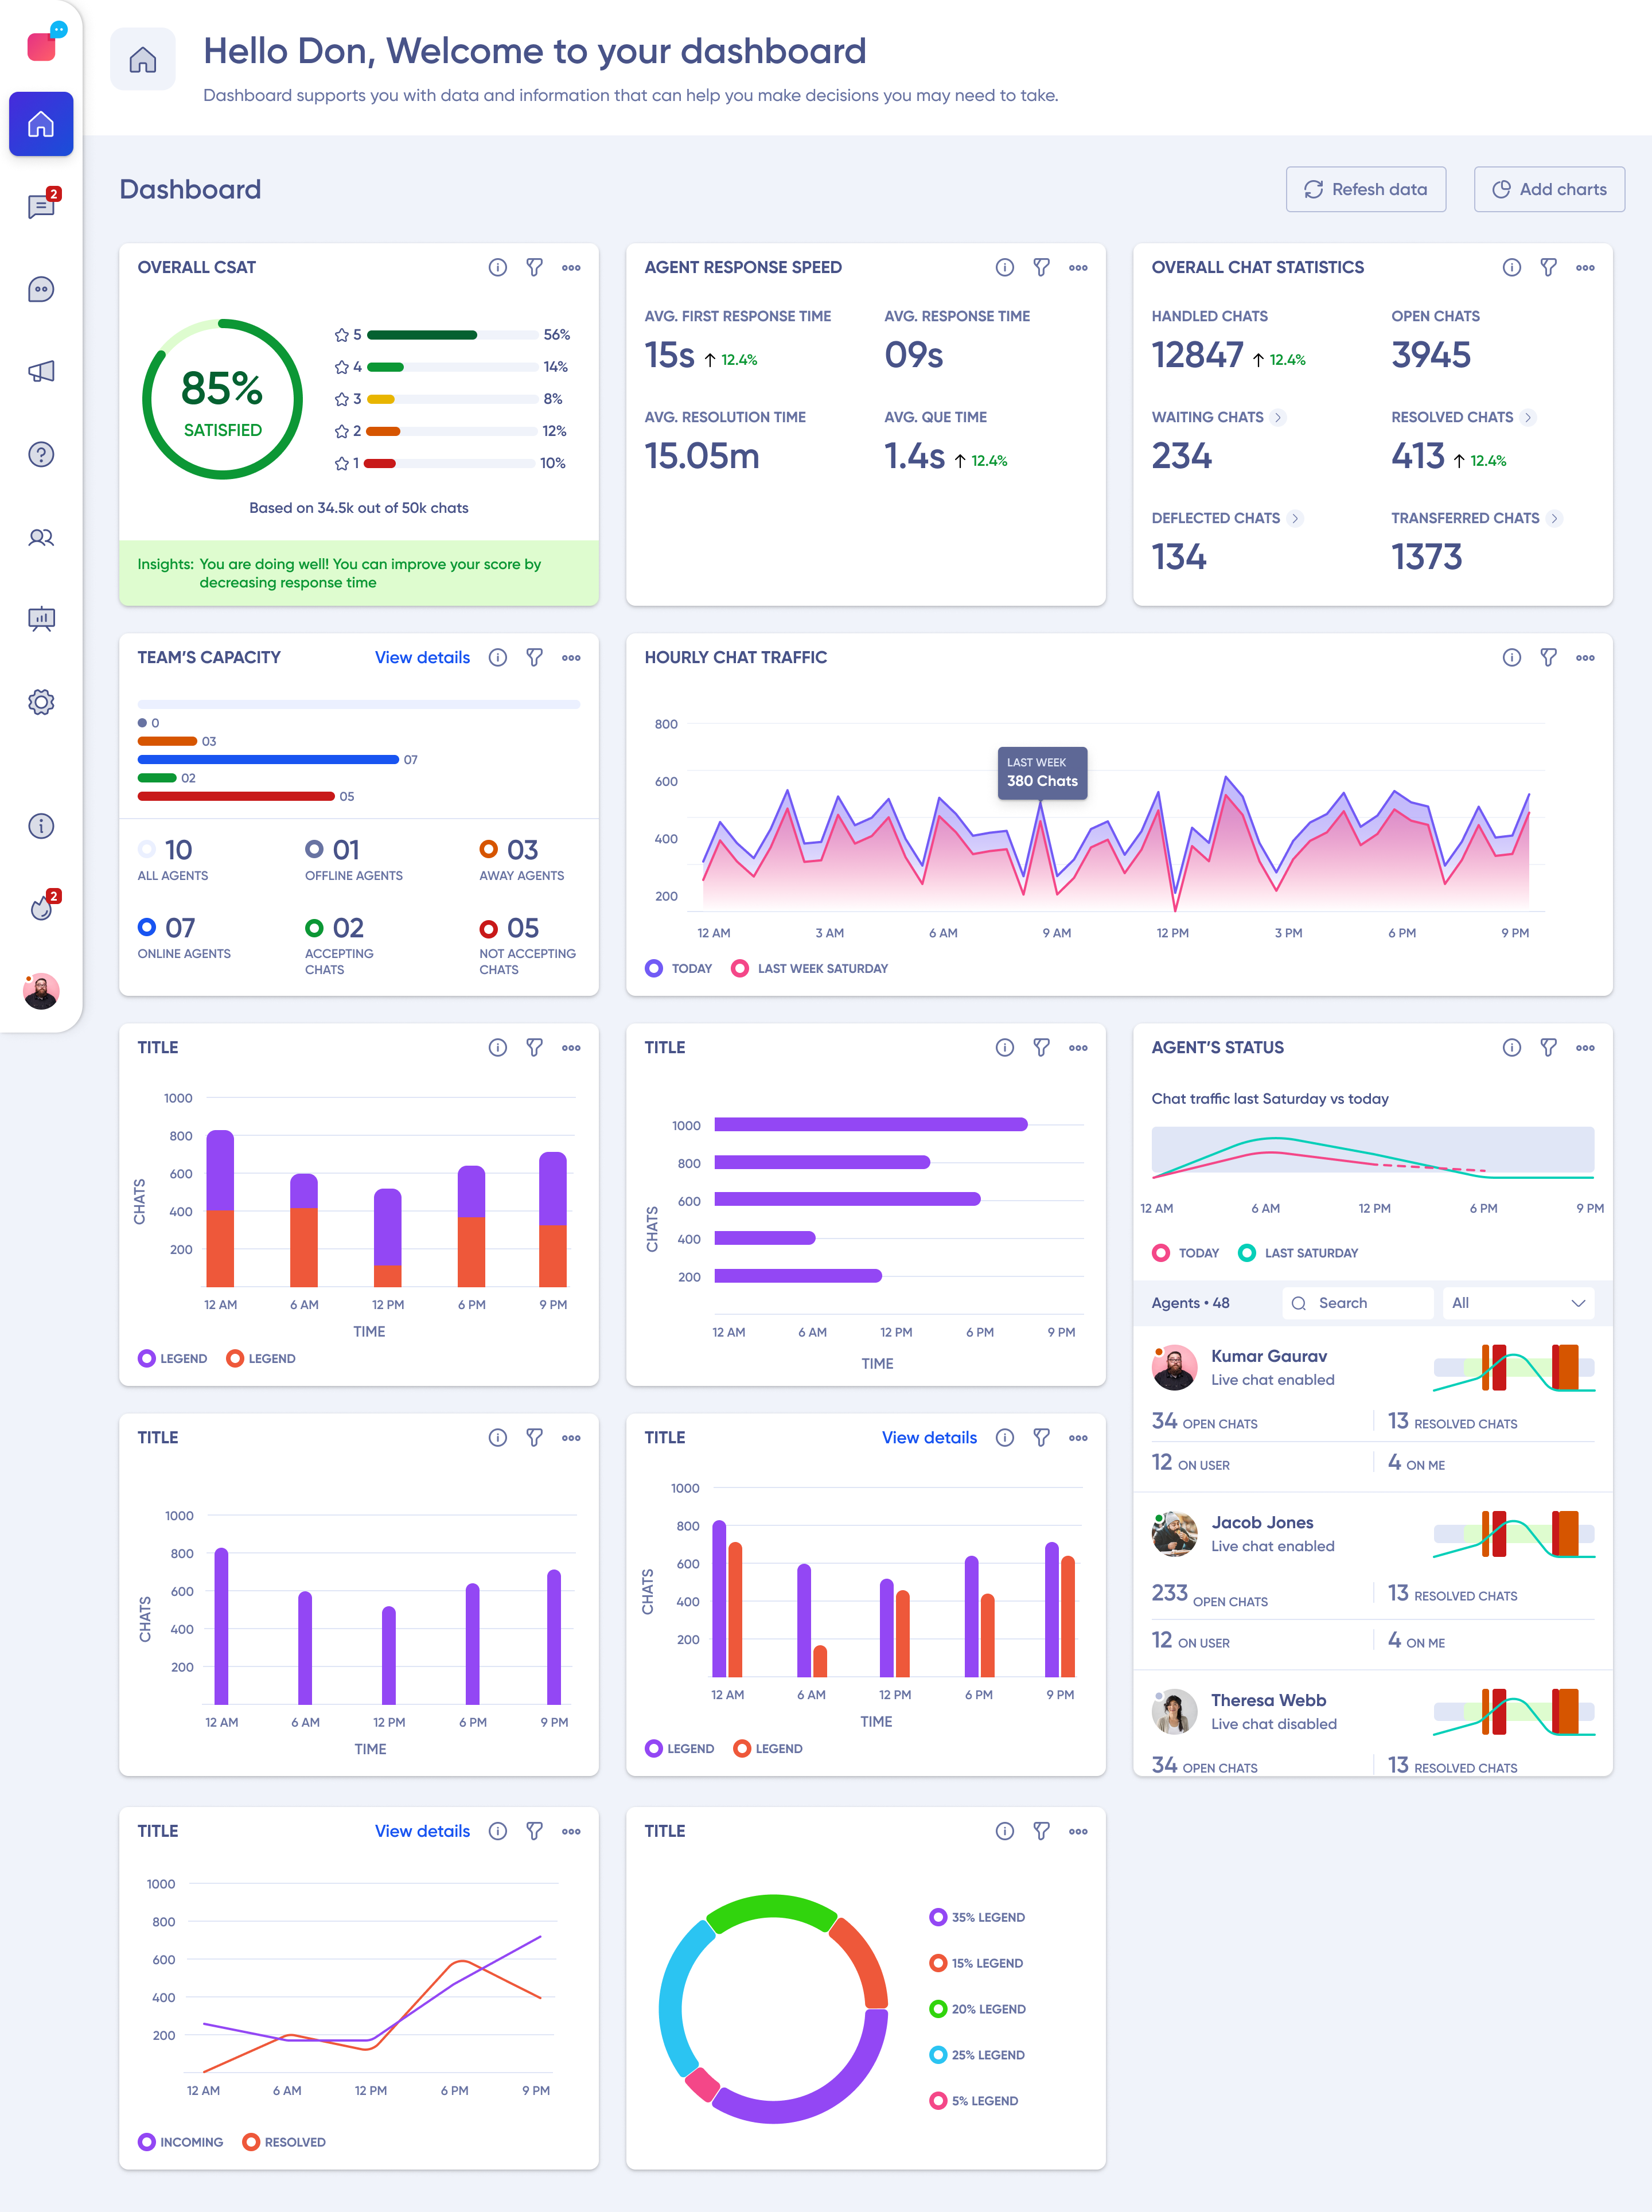Screen dimensions: 1652x2212
Task: Click info icon on Hourly Chat Traffic
Action: [x=1511, y=657]
